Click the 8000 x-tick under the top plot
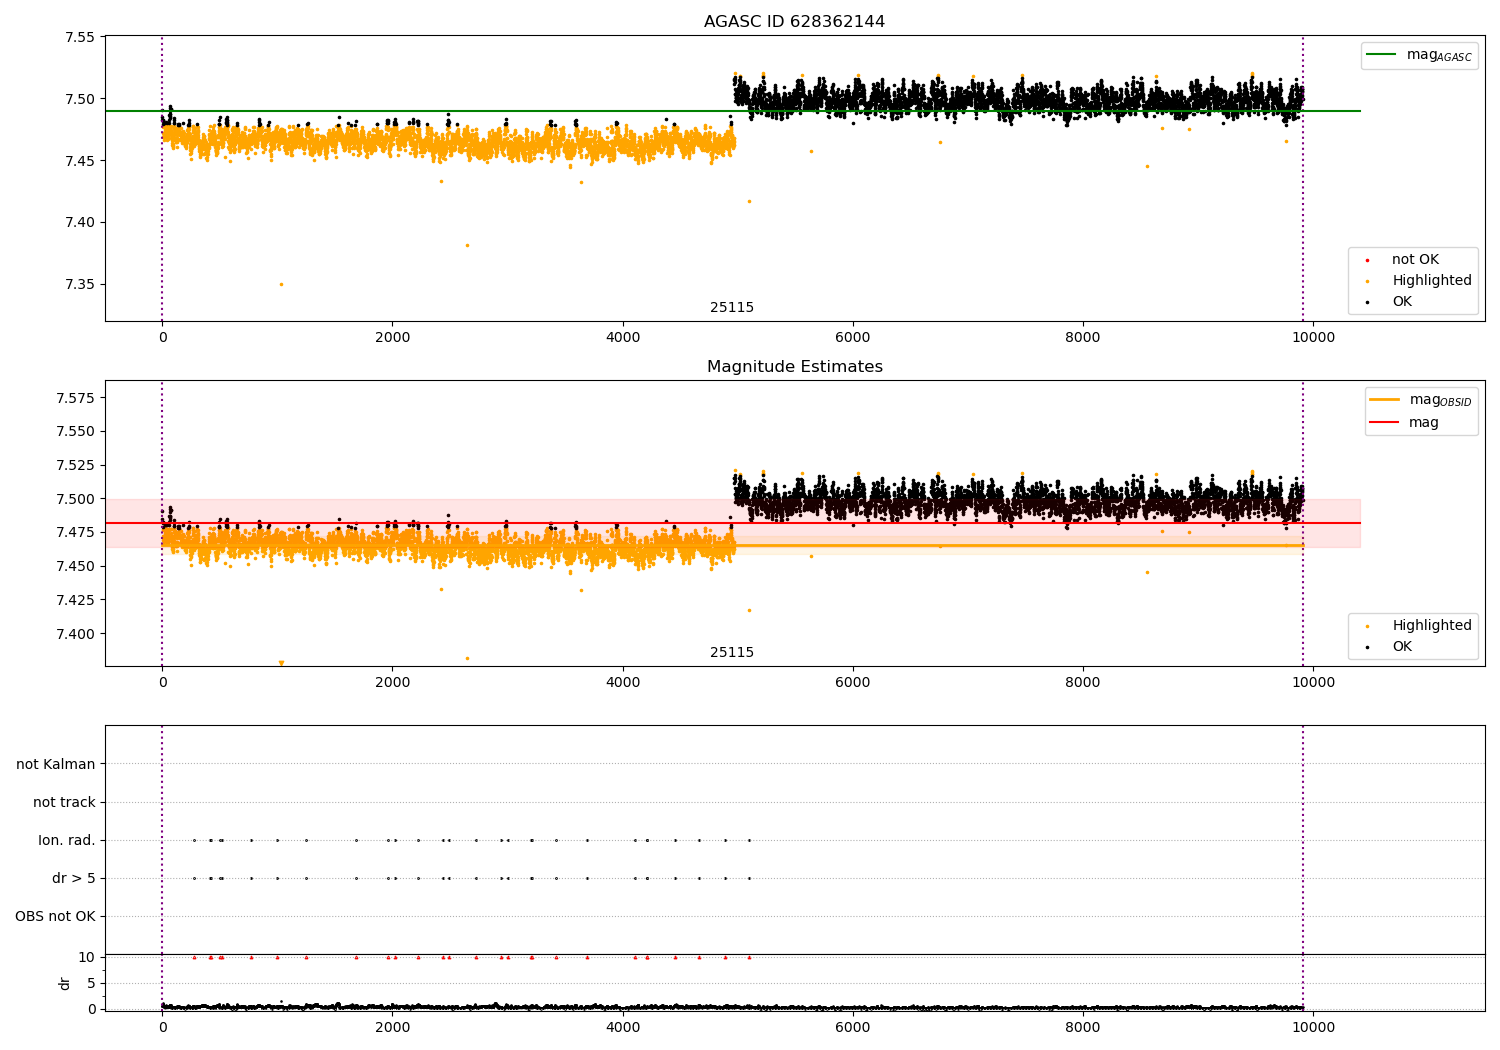1500x1050 pixels. (1083, 337)
